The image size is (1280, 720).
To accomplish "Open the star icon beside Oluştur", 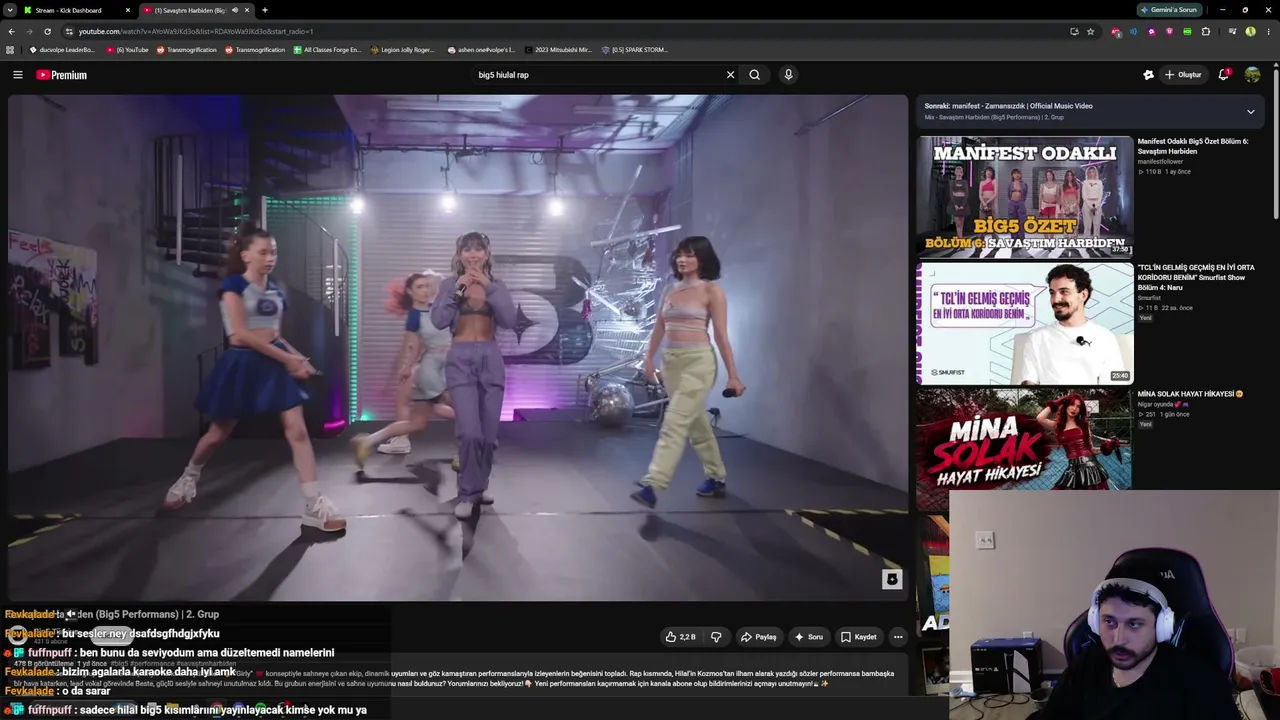I will [x=1148, y=75].
